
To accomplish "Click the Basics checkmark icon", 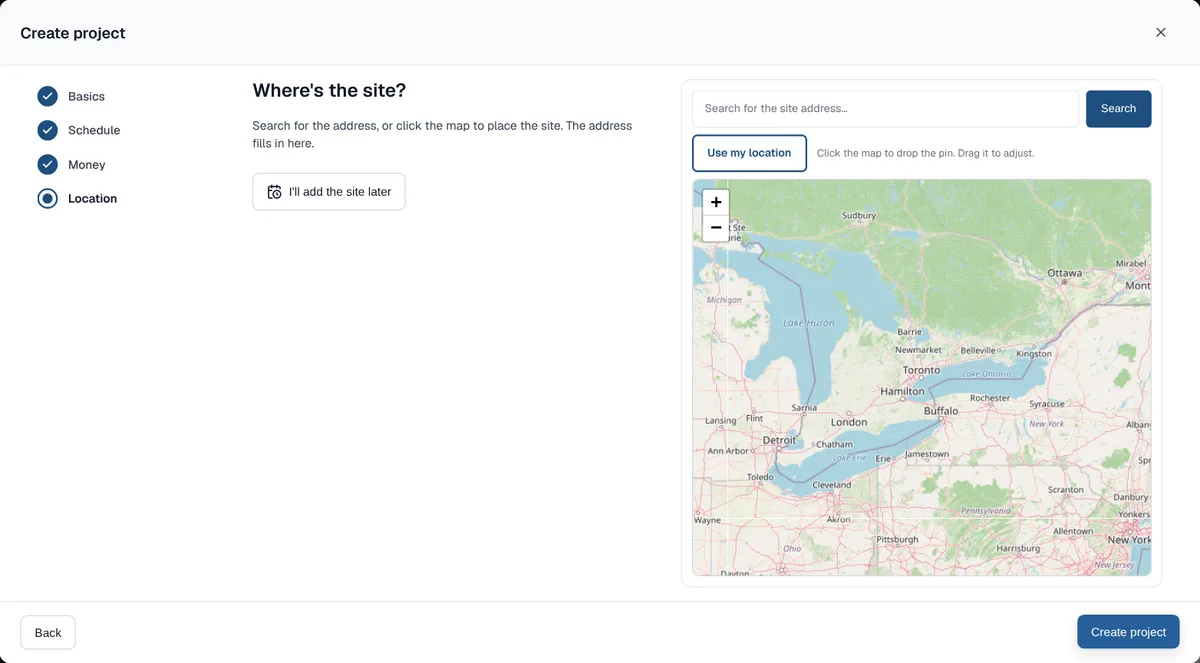I will click(47, 96).
